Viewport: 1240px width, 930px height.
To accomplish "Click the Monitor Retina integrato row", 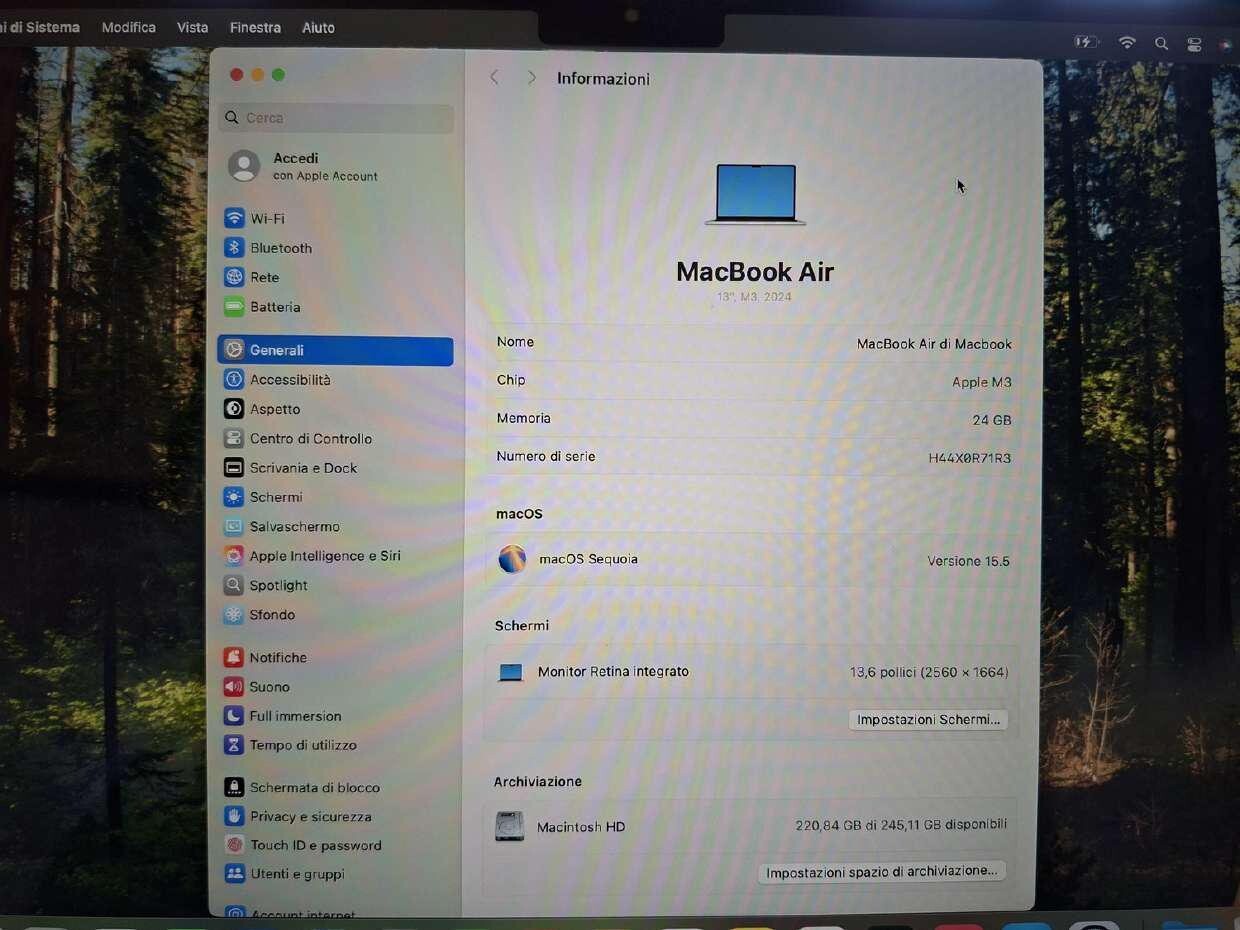I will tap(750, 672).
